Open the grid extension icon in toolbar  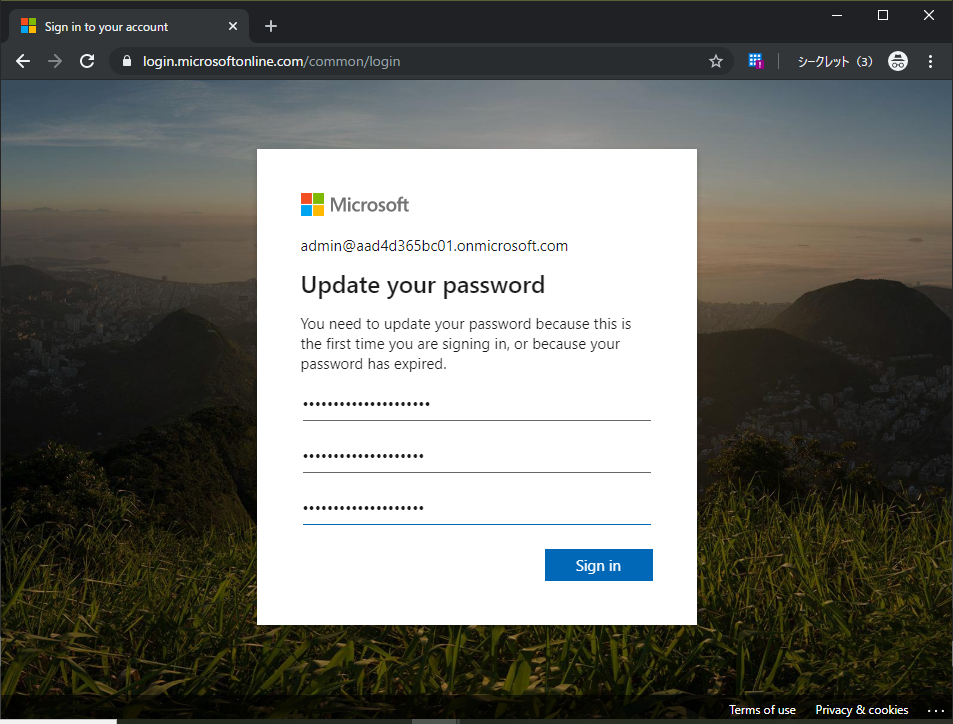(755, 61)
